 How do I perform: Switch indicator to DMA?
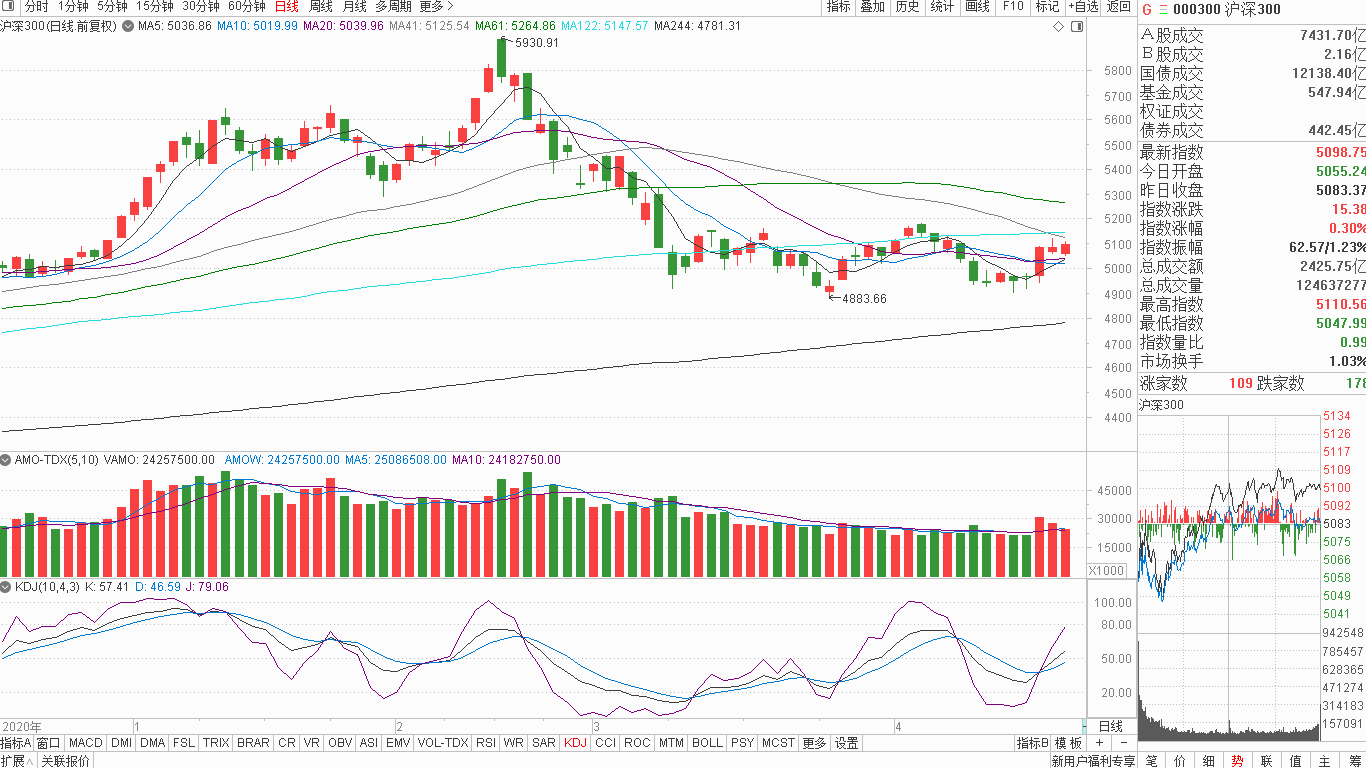[x=153, y=743]
